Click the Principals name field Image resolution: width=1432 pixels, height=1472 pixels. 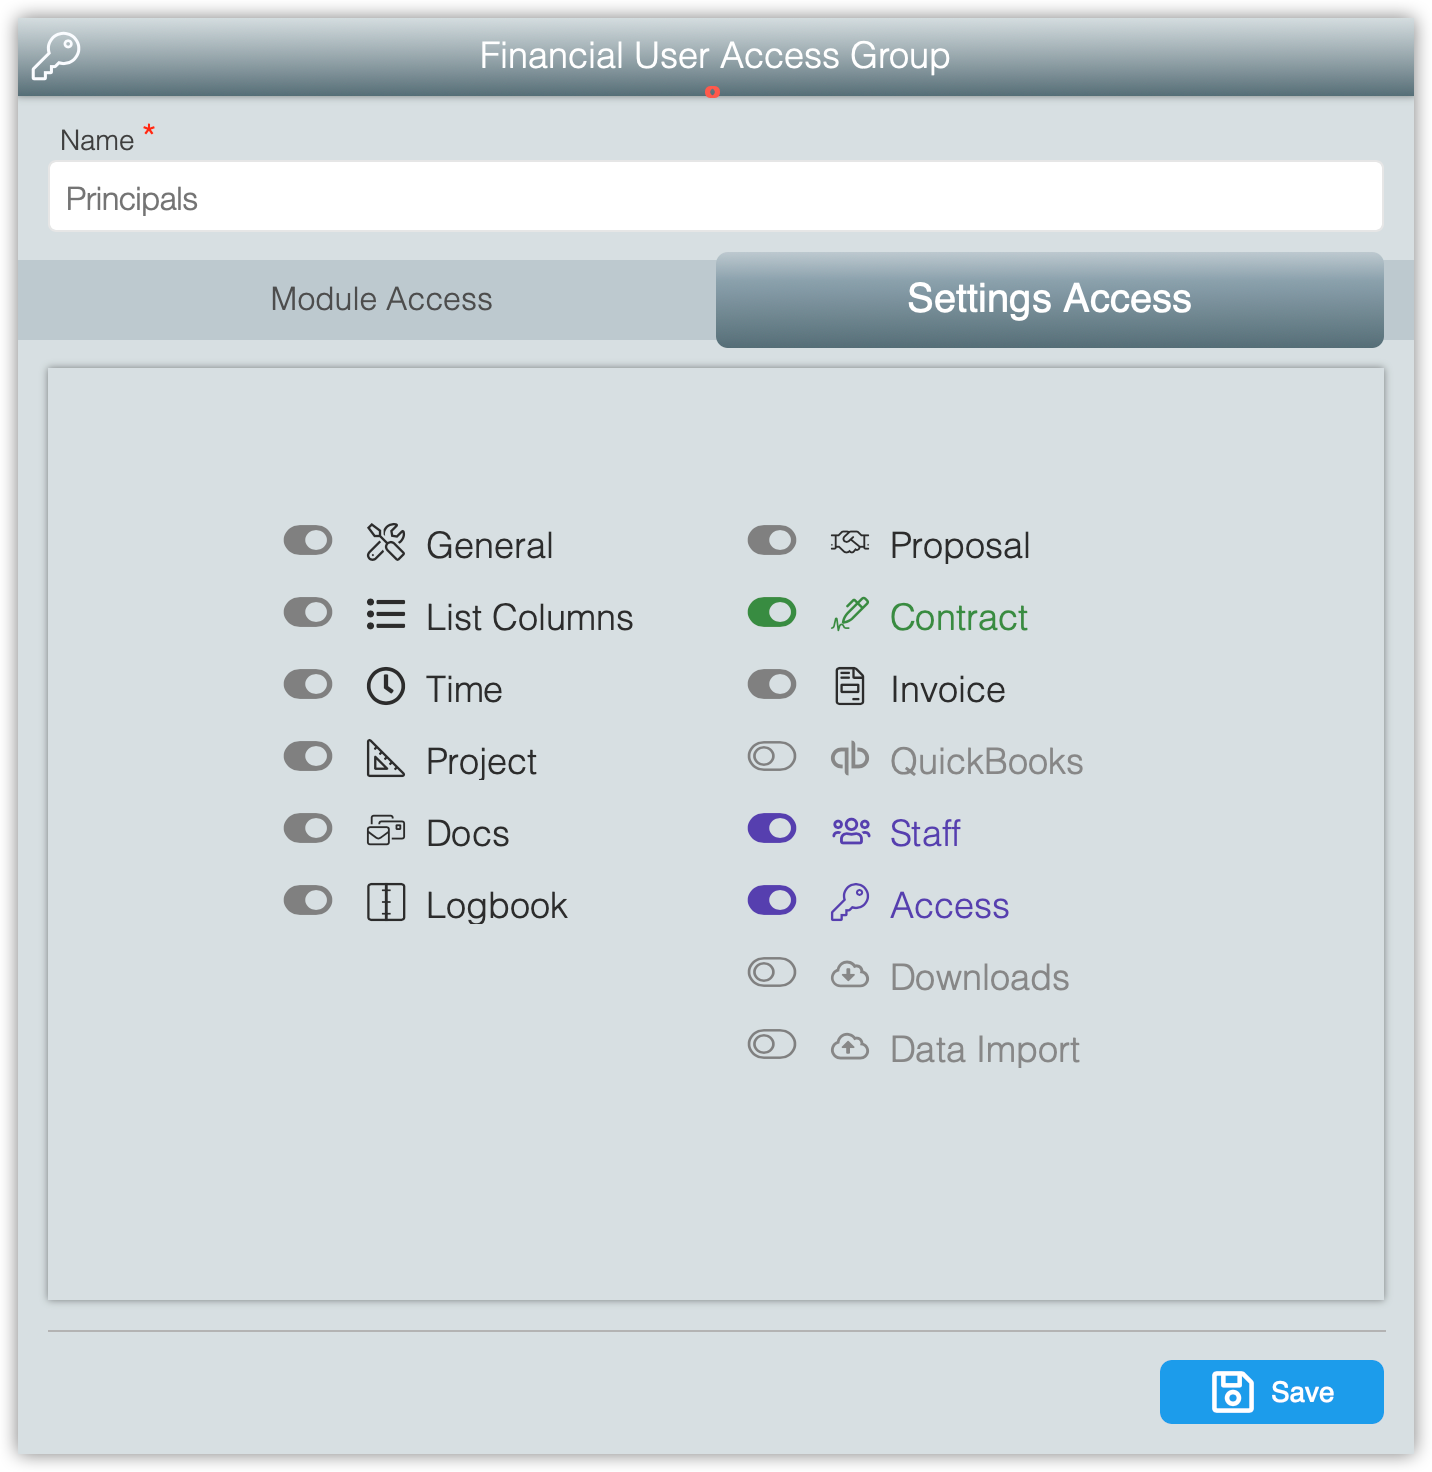[715, 196]
